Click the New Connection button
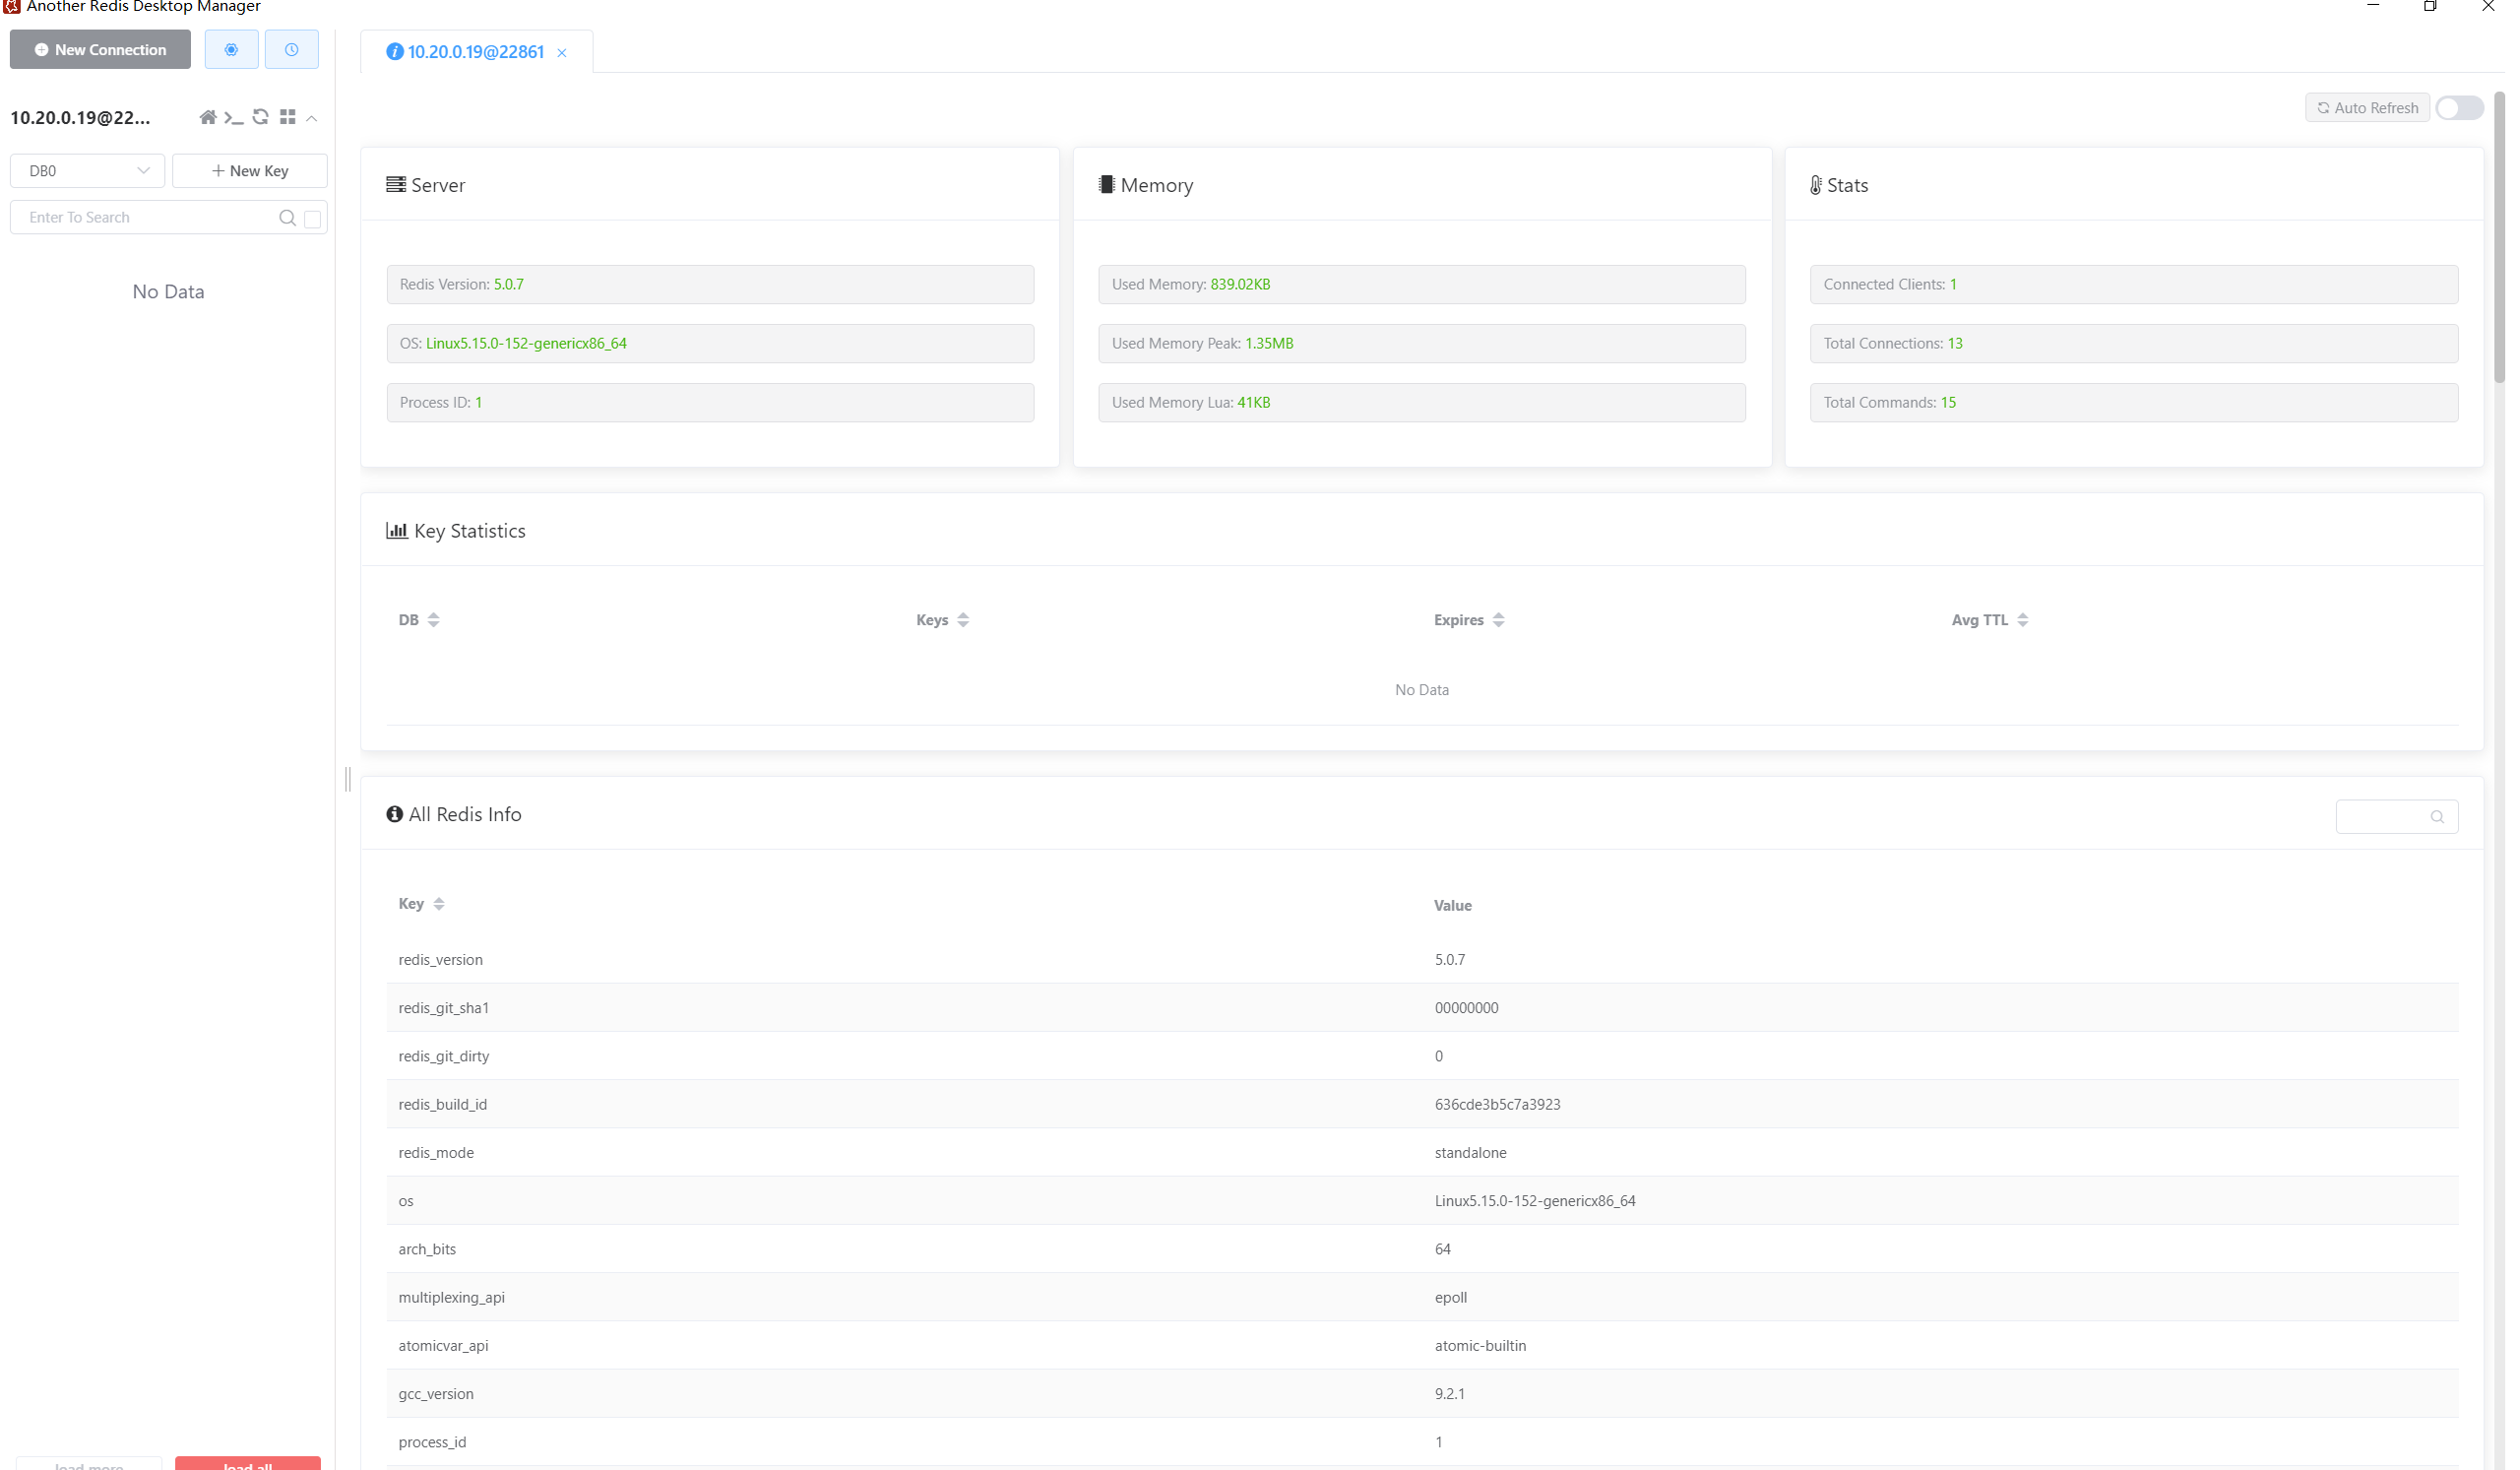This screenshot has height=1470, width=2520. point(100,49)
